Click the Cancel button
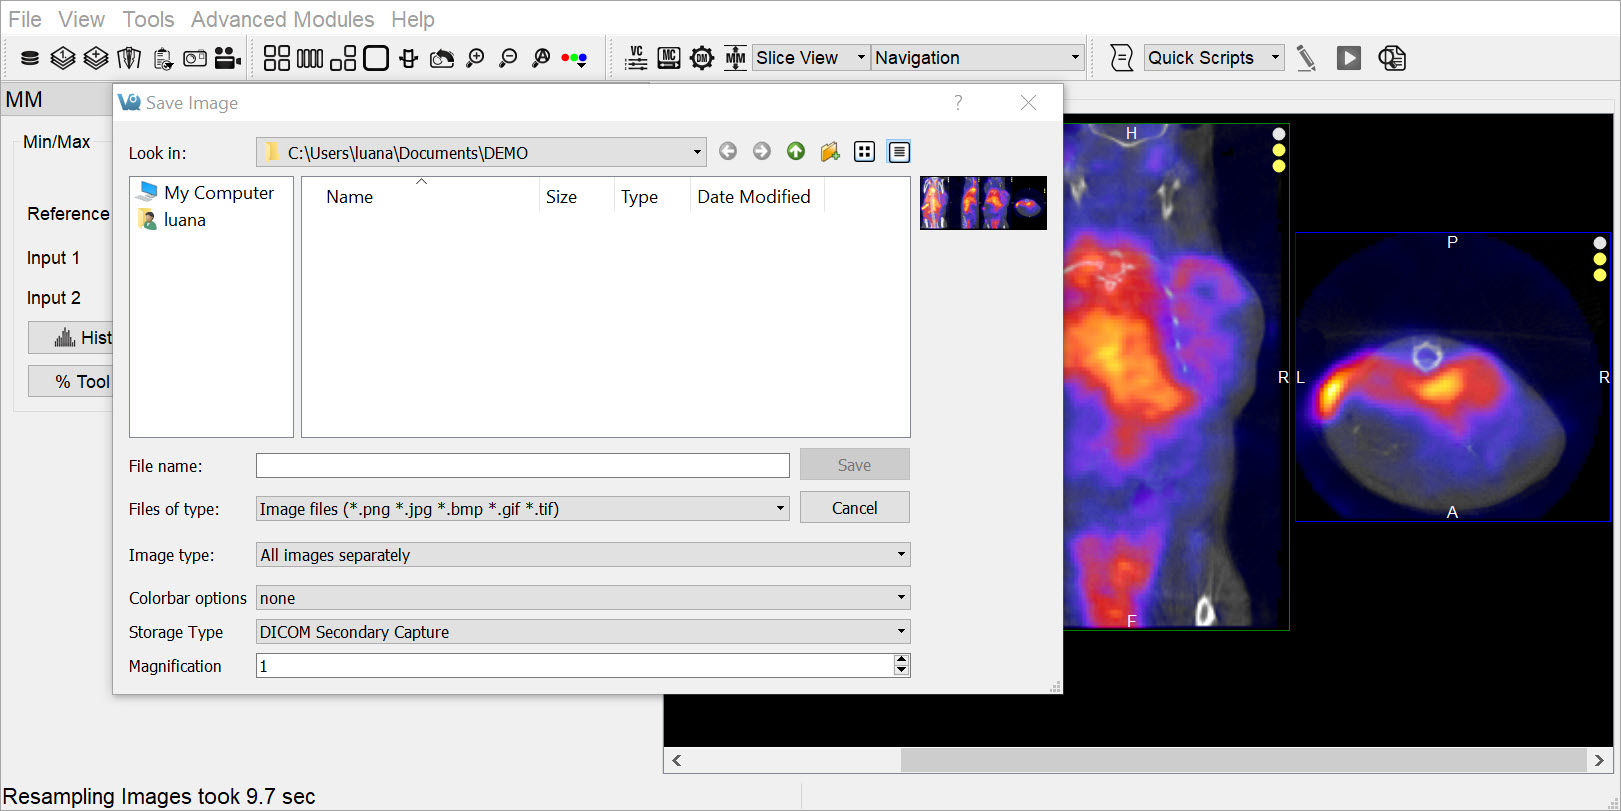Viewport: 1621px width, 811px height. [x=854, y=508]
